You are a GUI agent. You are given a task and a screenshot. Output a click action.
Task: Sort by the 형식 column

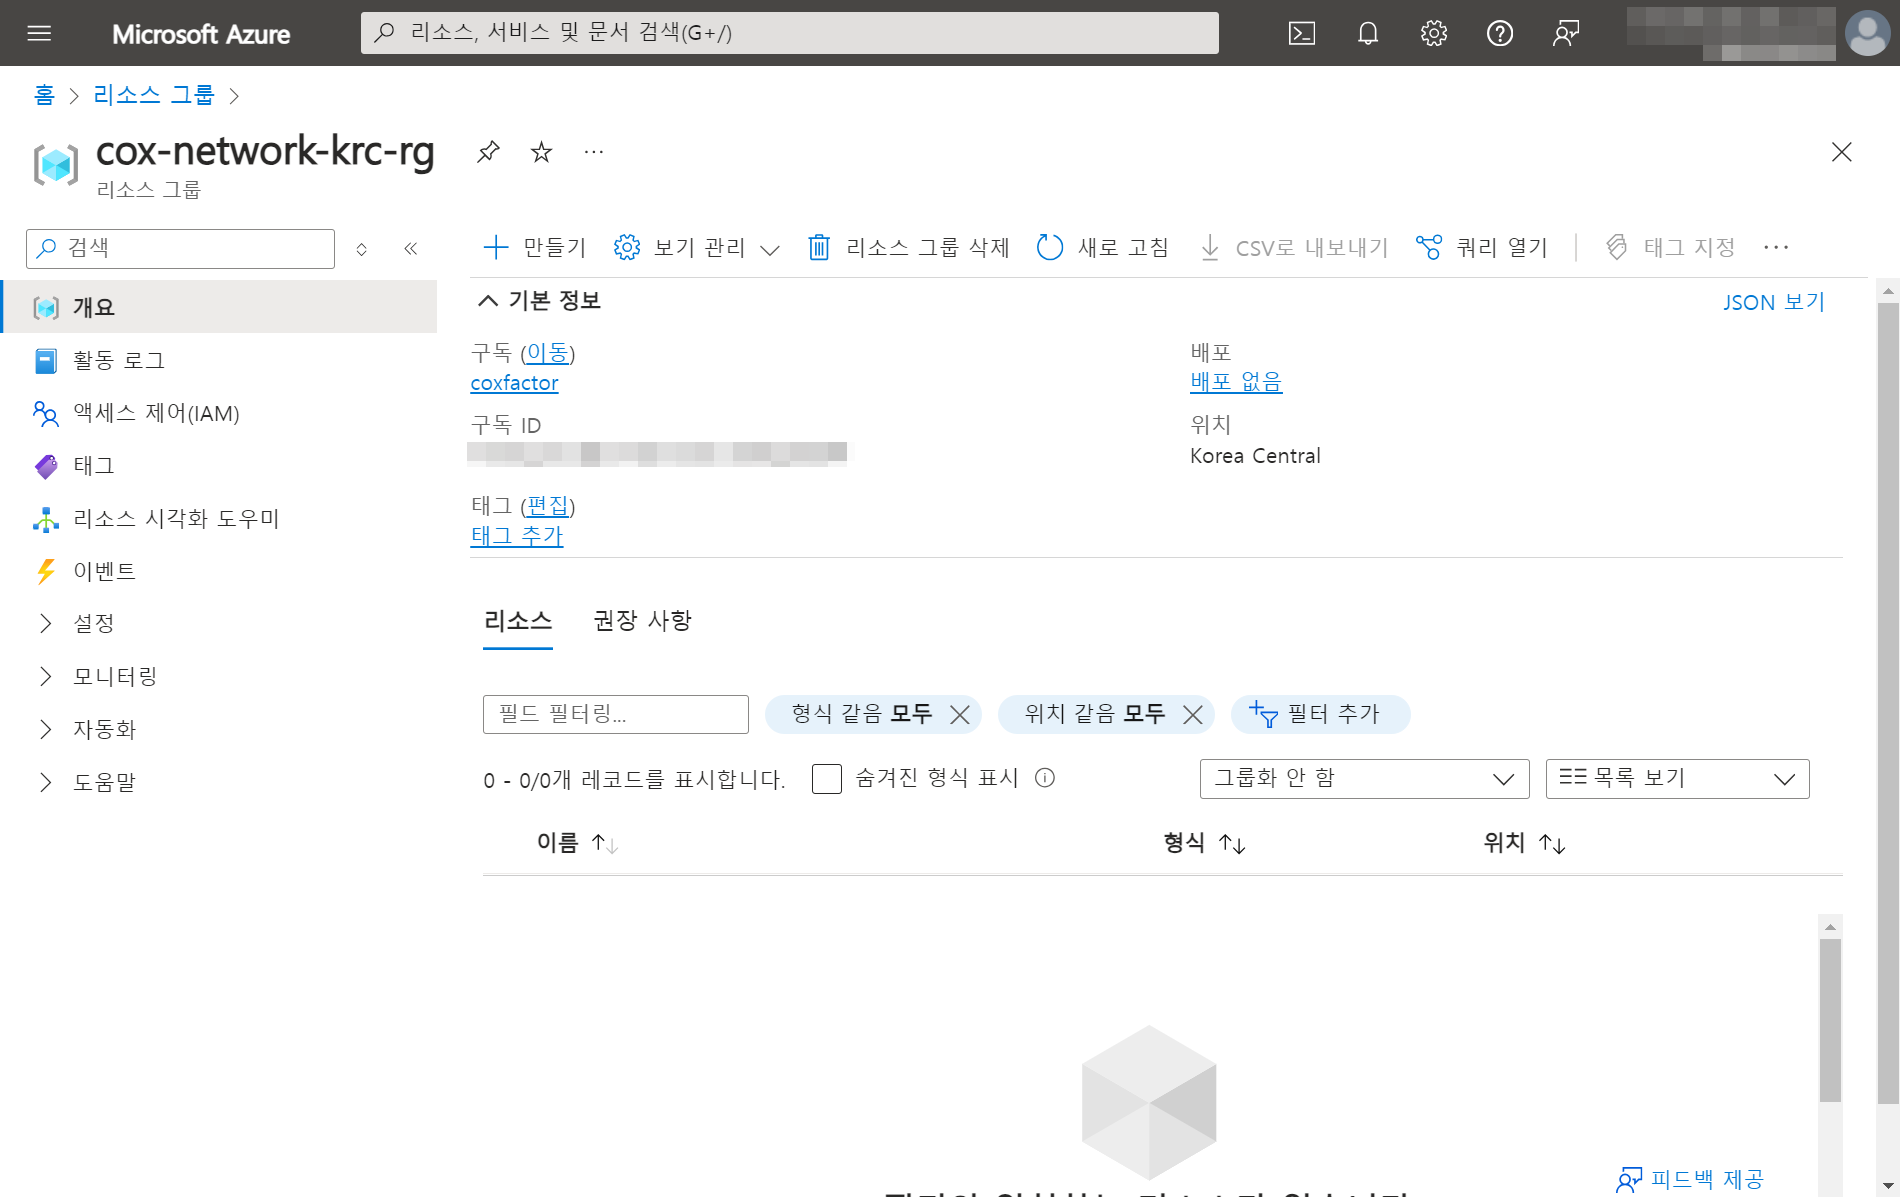tap(1204, 843)
